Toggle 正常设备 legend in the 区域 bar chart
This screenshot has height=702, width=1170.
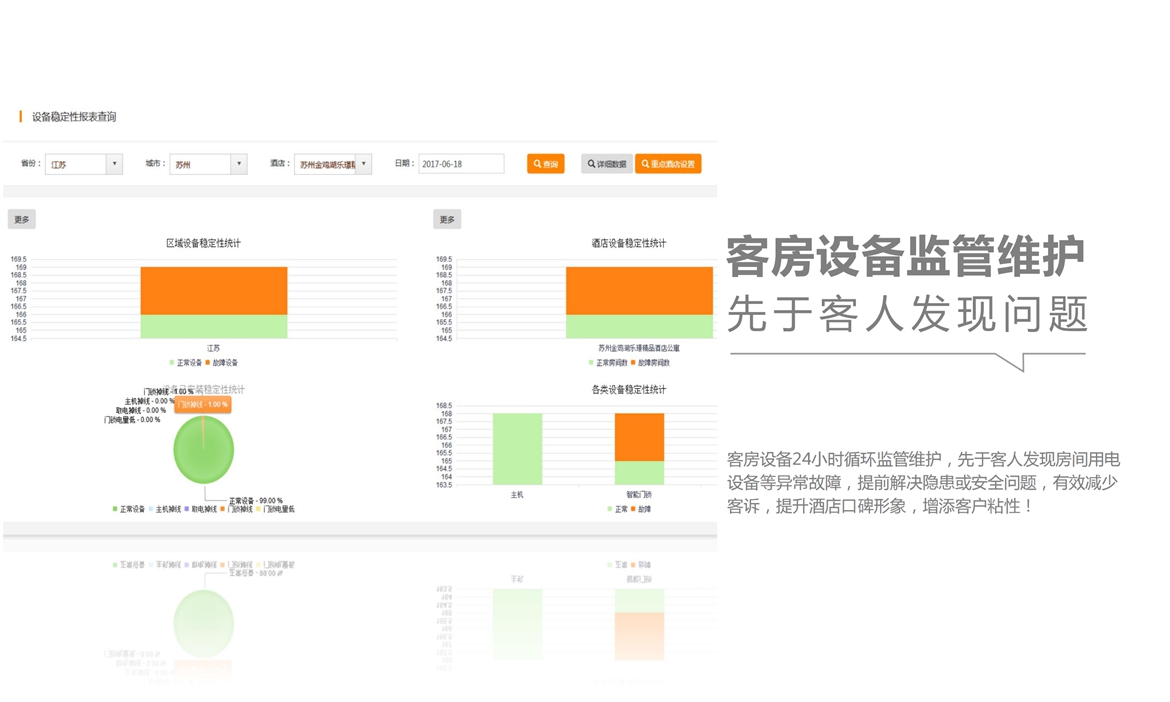[x=188, y=363]
